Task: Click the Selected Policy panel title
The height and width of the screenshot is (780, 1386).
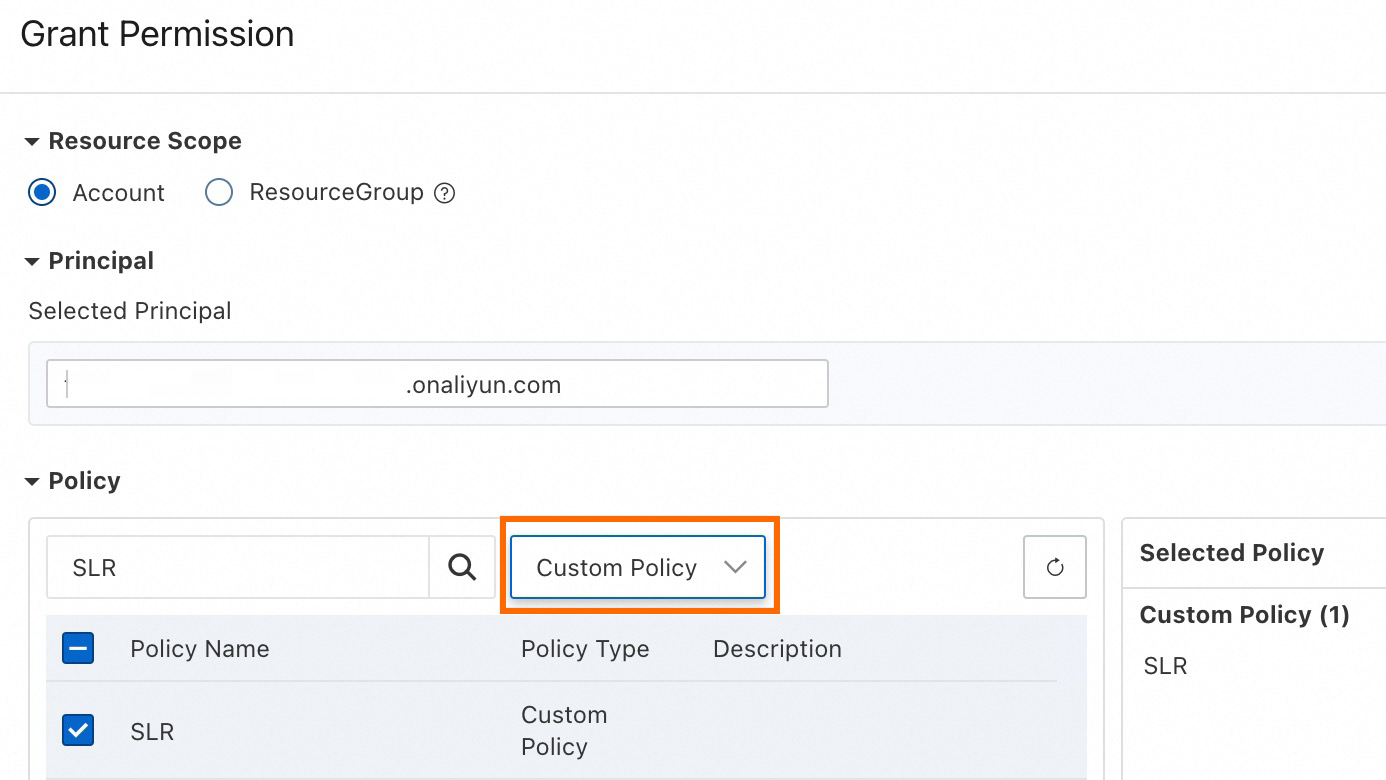Action: click(1232, 552)
